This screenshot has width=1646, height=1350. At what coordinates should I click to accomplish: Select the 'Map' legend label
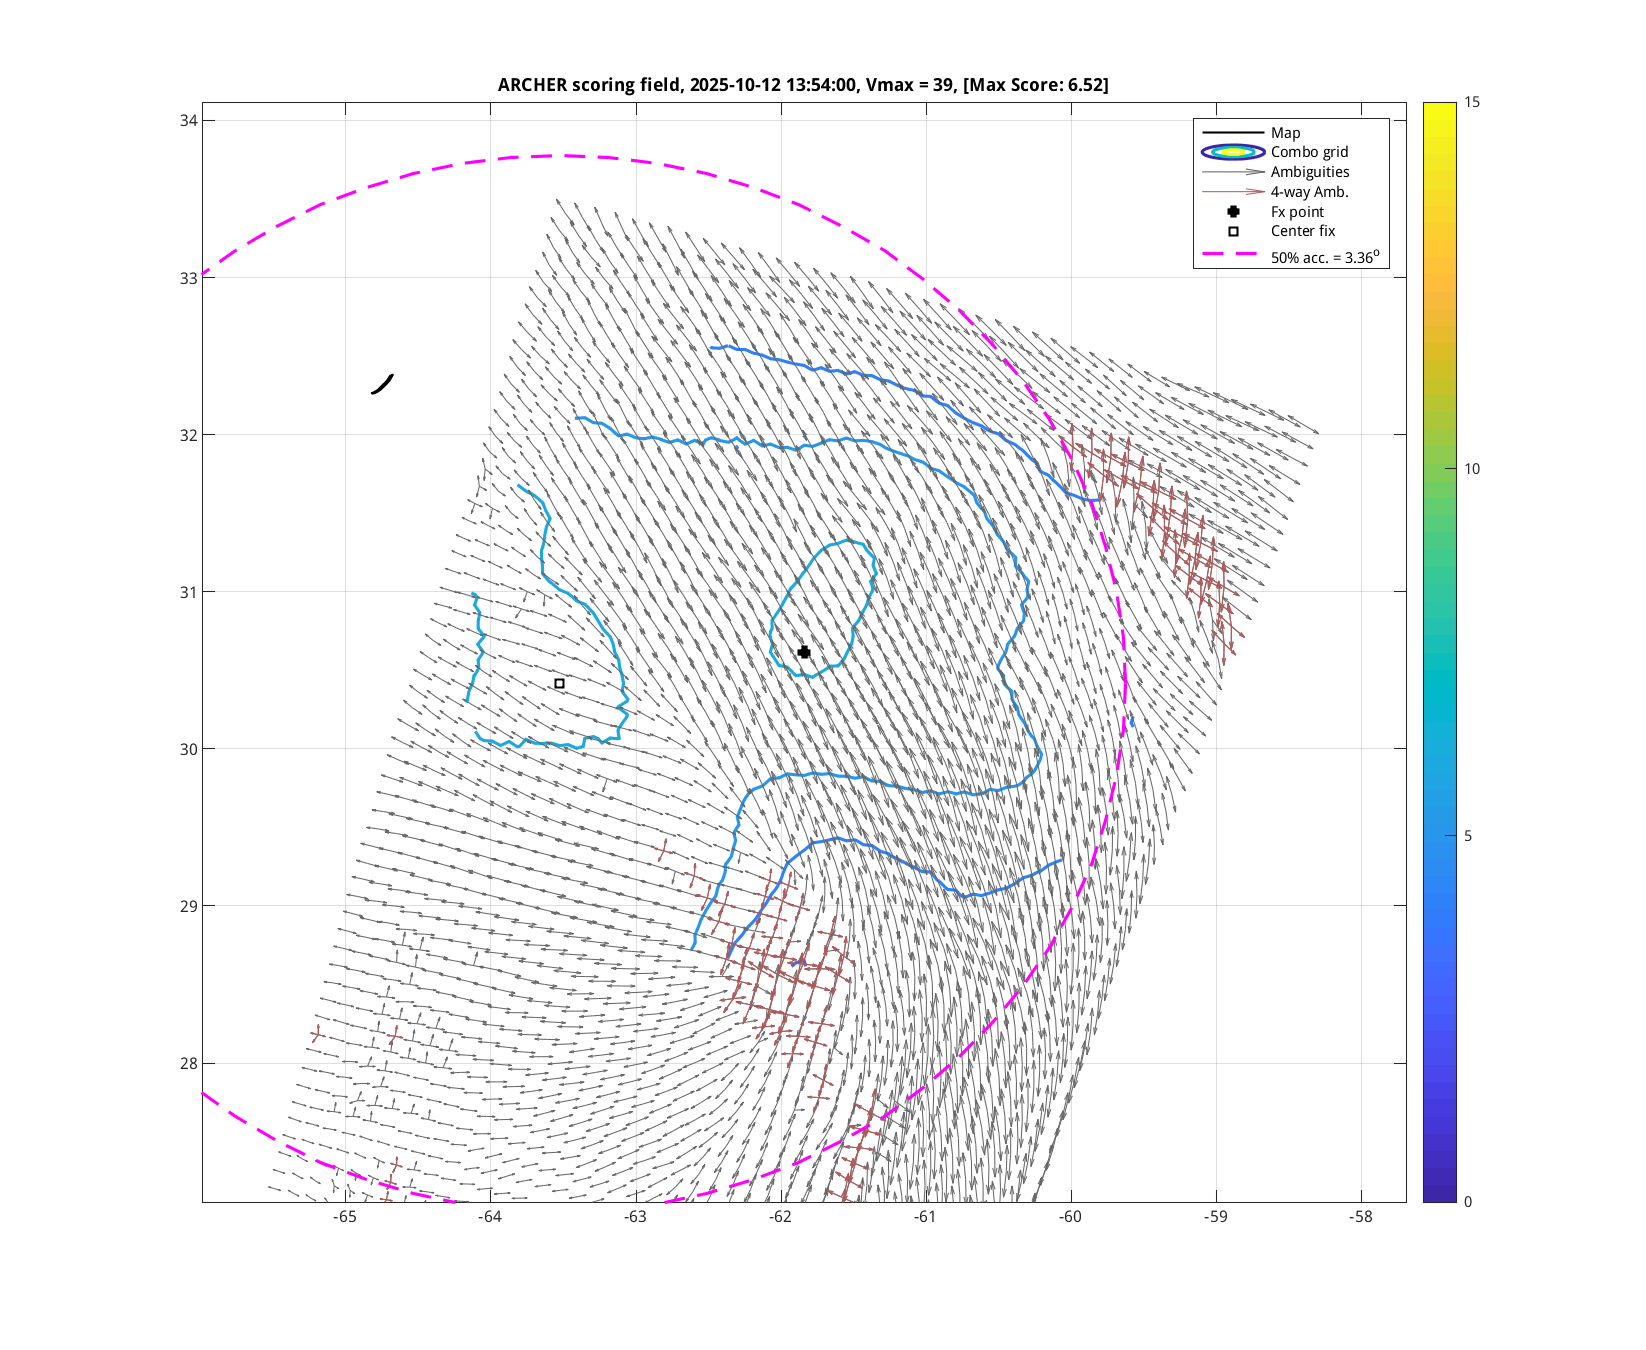1285,133
